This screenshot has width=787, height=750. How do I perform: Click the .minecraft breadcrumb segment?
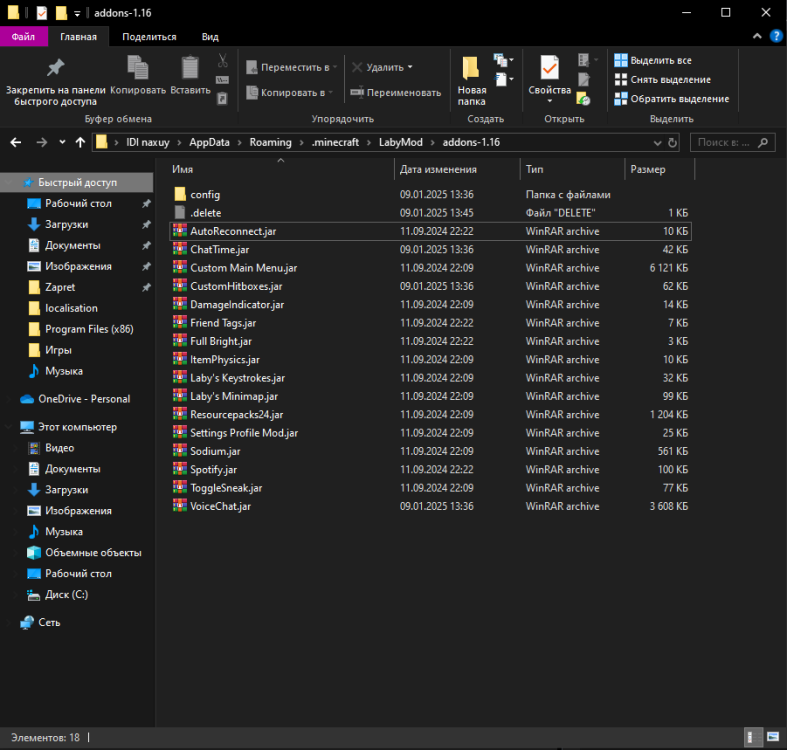[x=335, y=143]
